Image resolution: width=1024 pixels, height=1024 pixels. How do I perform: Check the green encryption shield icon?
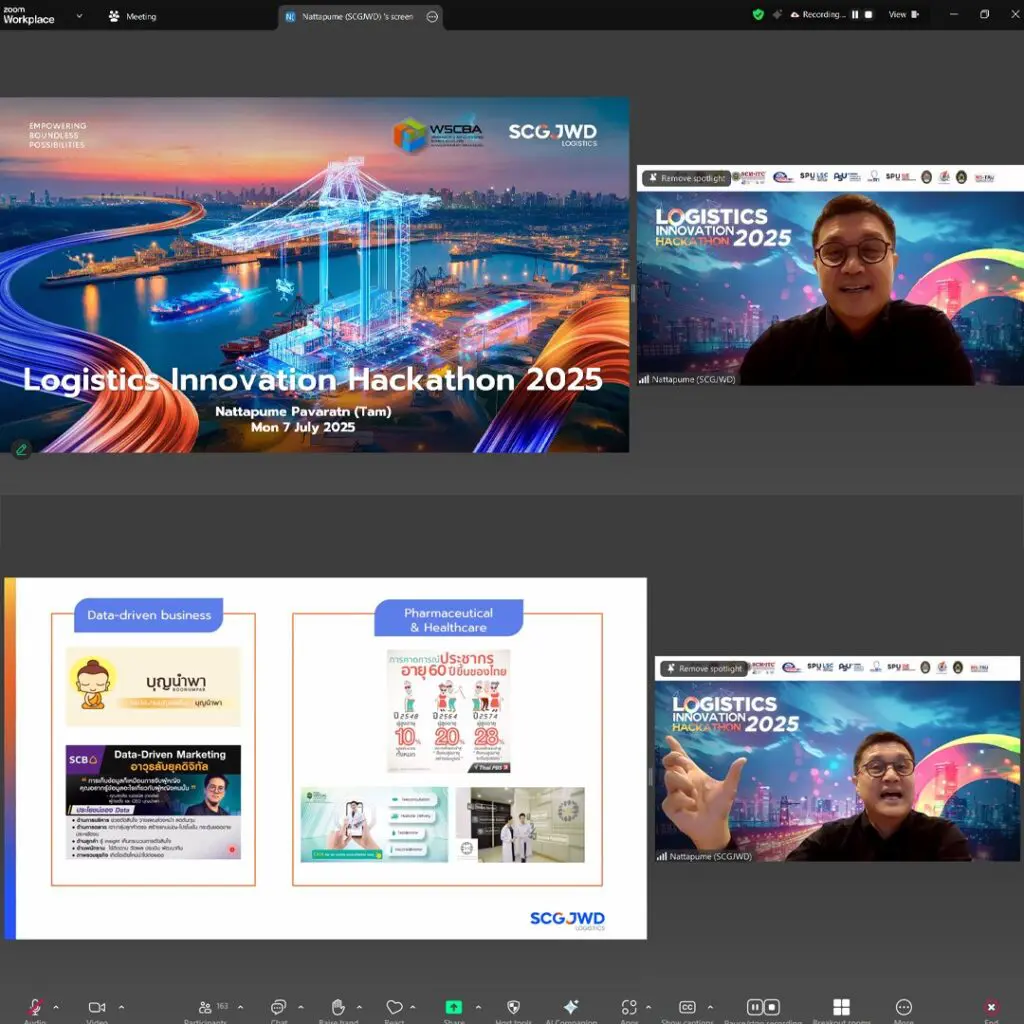click(758, 14)
